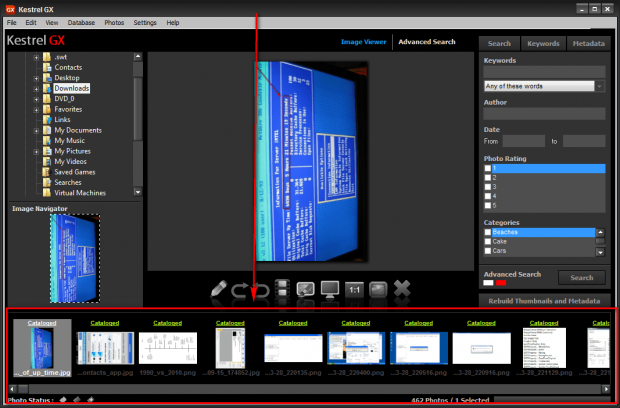Click the X delete photo icon
This screenshot has width=620, height=408.
(x=402, y=288)
